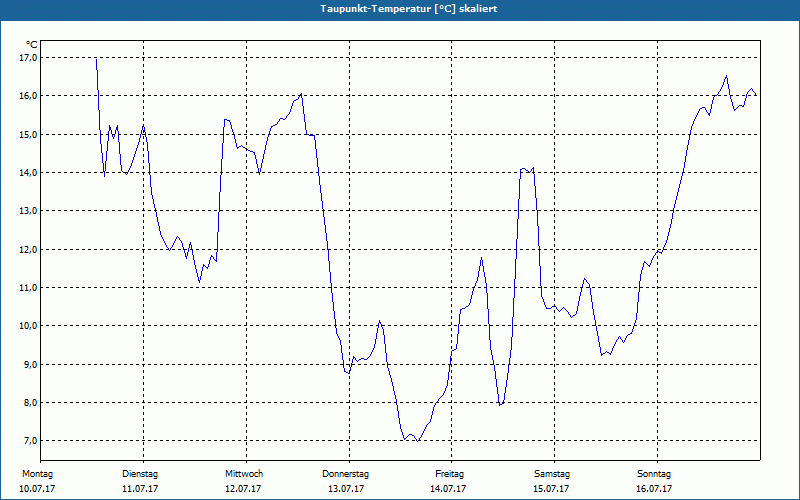The width and height of the screenshot is (800, 500).
Task: Click the chart title 'Taupunkt-Temperatur [°C] skaliert'
Action: coord(409,9)
